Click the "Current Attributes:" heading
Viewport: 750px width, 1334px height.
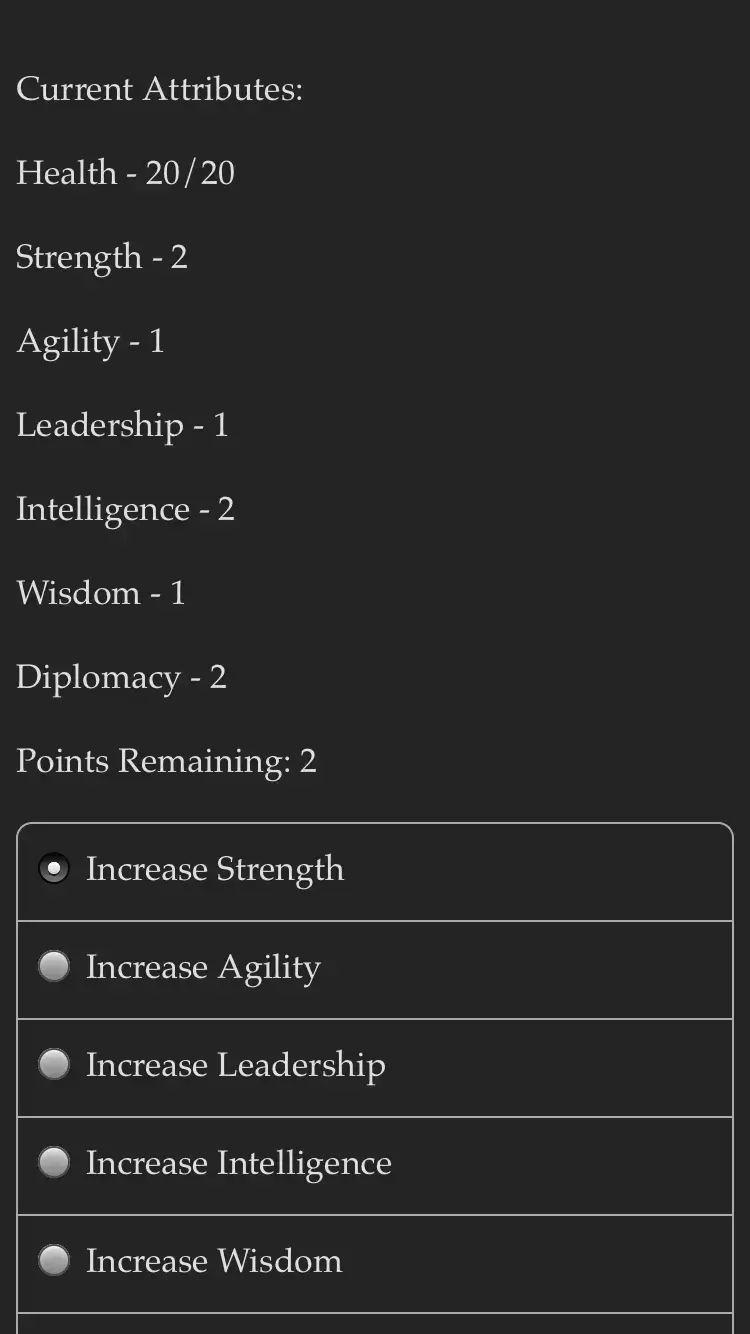pos(159,89)
